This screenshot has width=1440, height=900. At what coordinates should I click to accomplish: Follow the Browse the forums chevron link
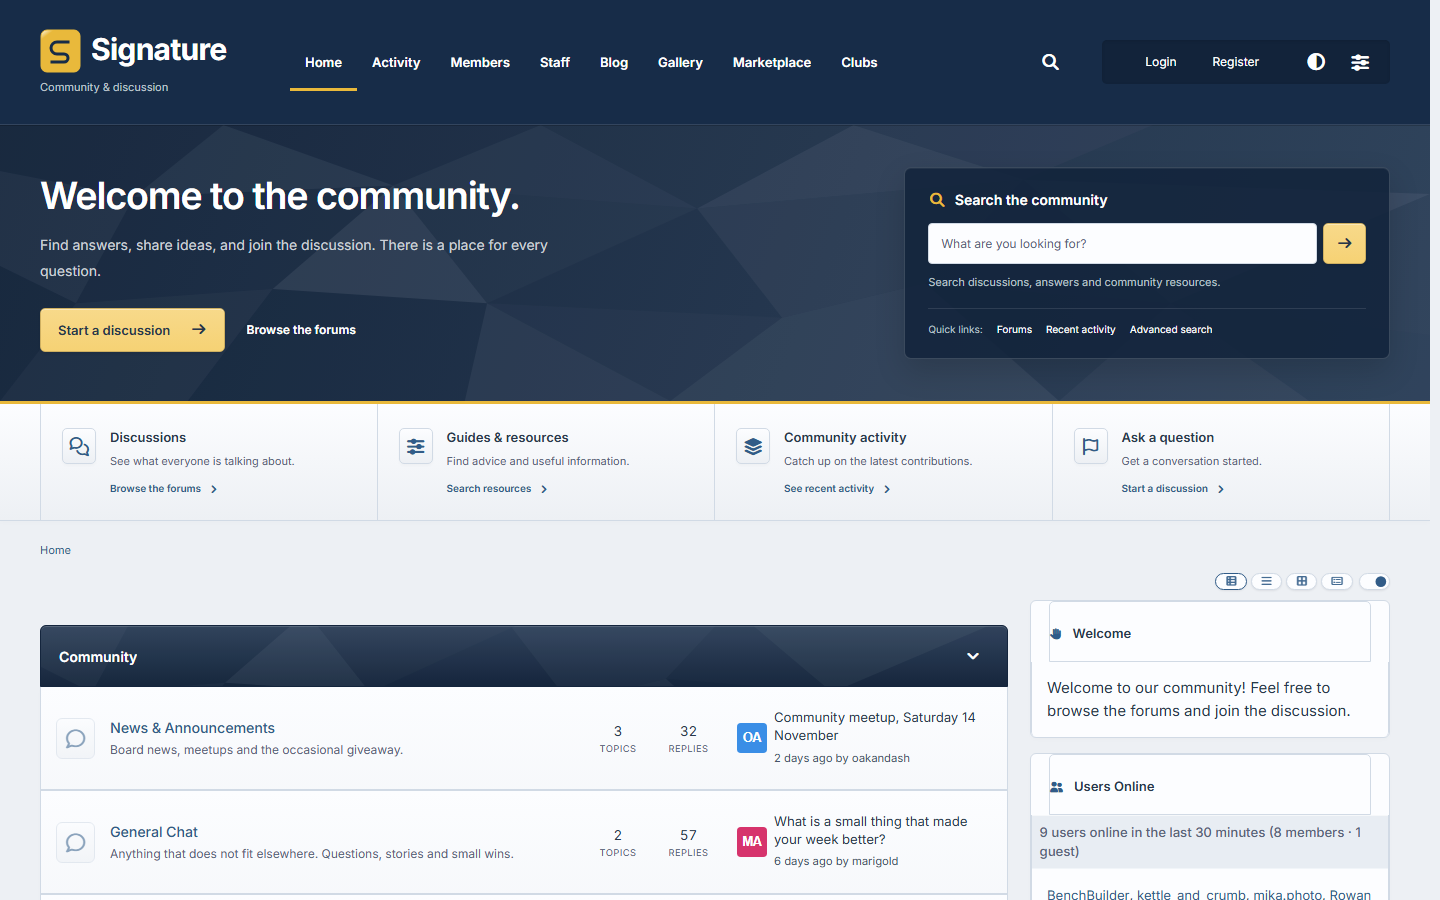click(x=164, y=489)
